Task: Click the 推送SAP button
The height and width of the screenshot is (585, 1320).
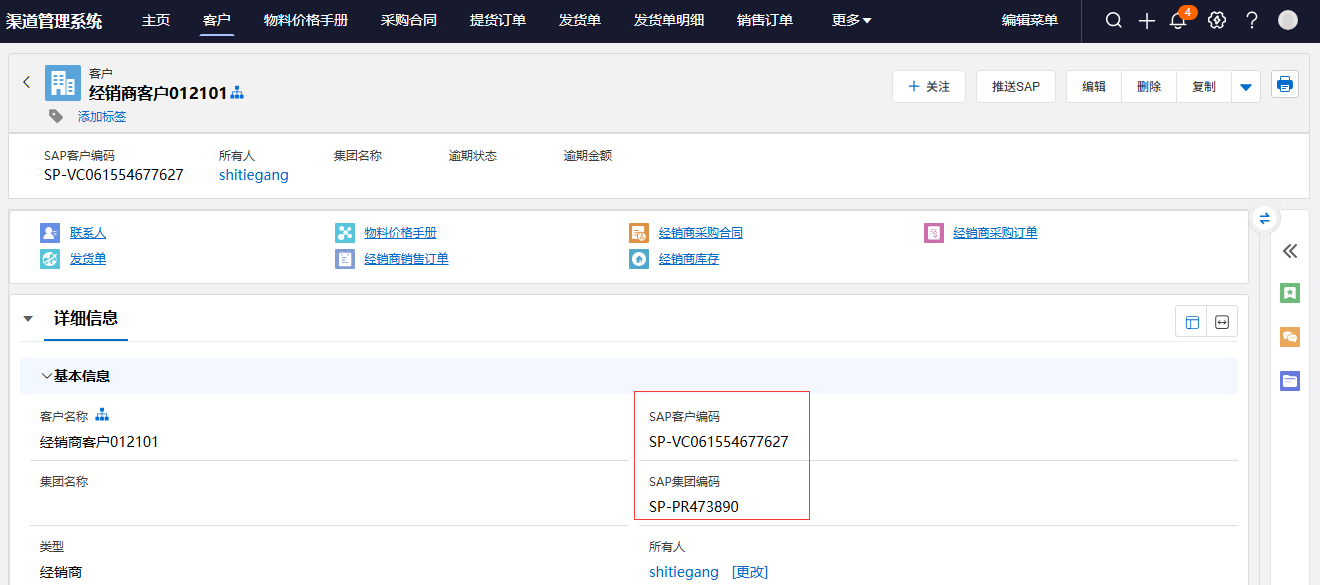Action: click(x=1015, y=87)
